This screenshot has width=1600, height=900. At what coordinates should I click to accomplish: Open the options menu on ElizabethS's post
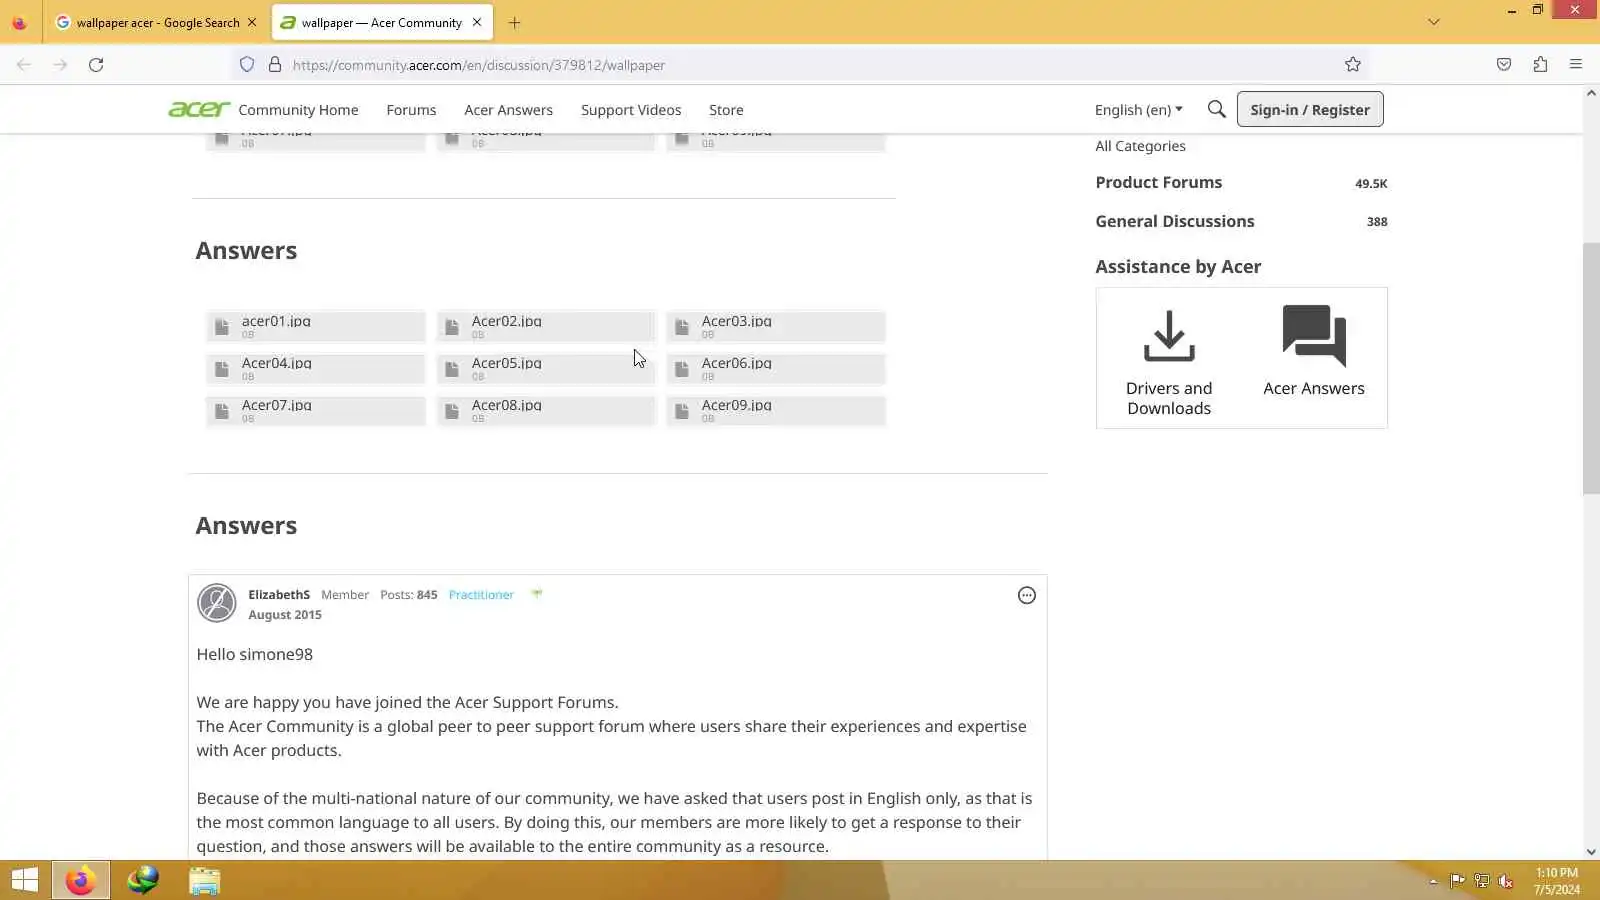pyautogui.click(x=1026, y=596)
